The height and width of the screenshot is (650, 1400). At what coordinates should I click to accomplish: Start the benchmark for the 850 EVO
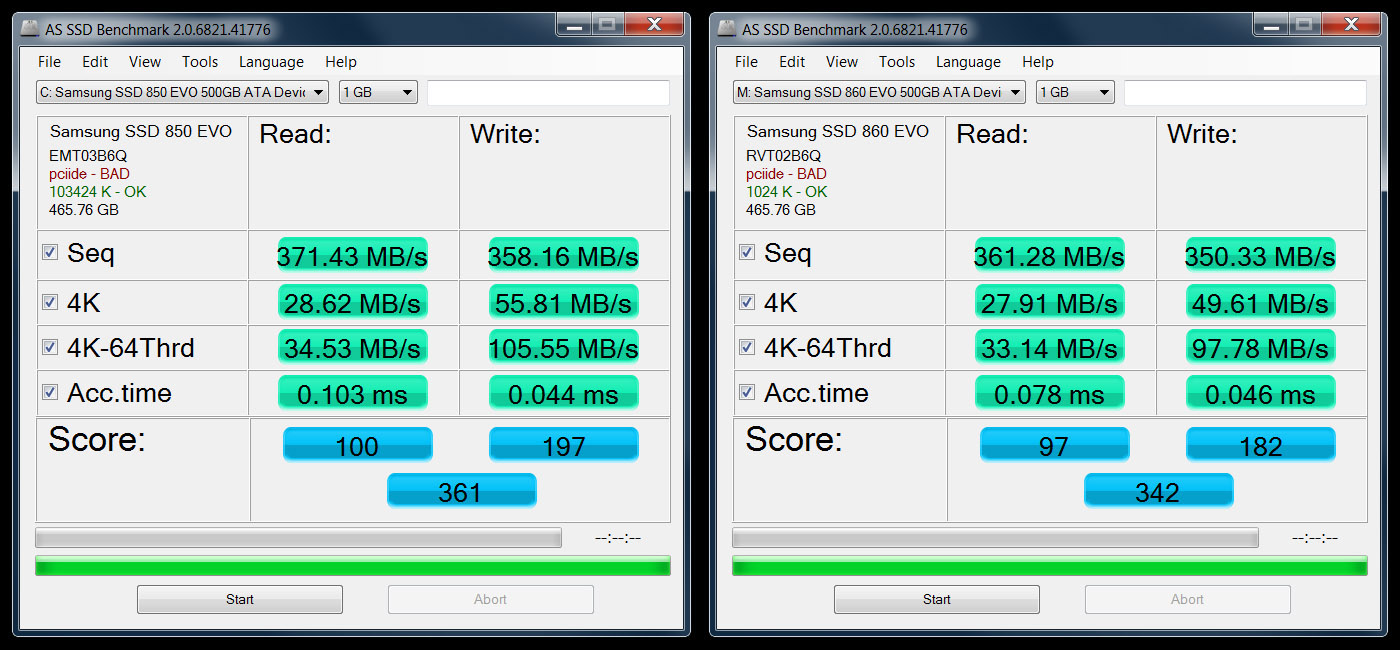click(239, 599)
